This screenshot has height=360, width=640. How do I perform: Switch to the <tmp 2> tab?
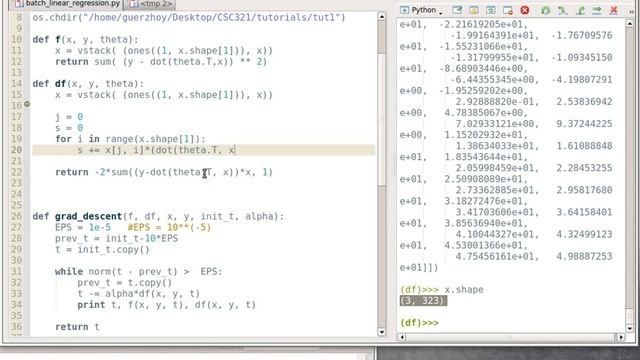[x=150, y=4]
